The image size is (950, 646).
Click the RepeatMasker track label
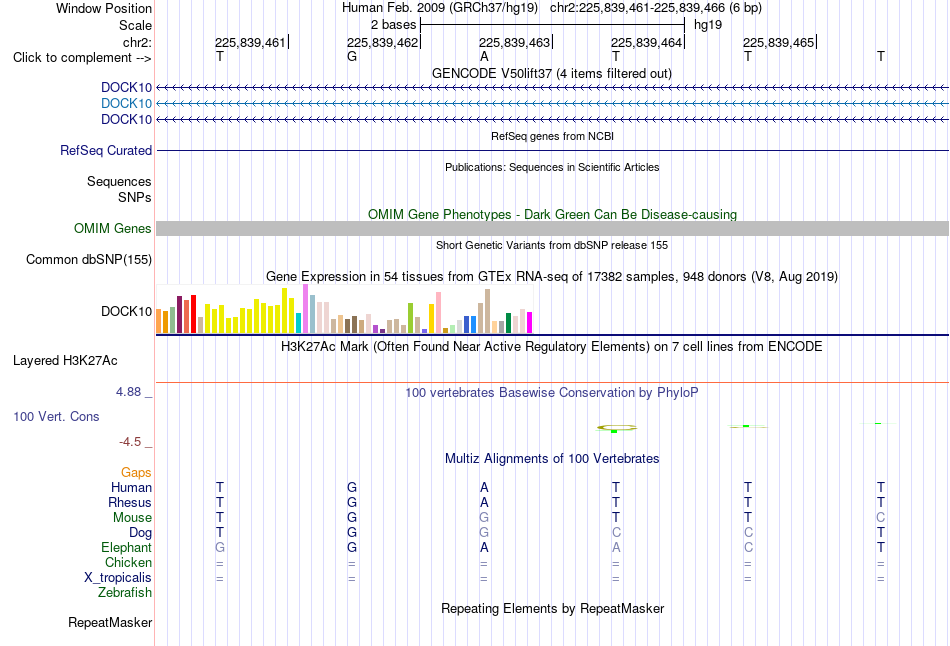[110, 622]
